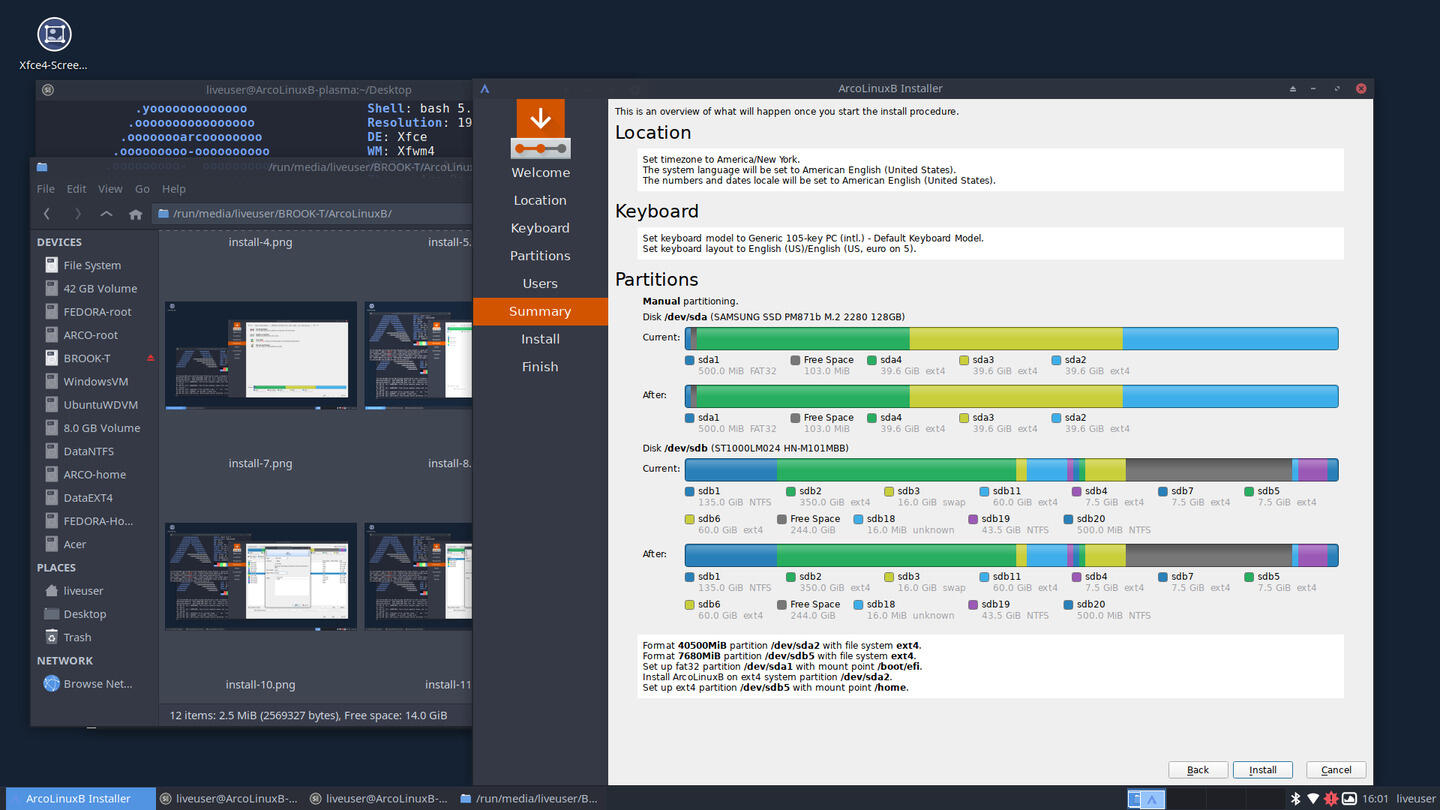The height and width of the screenshot is (810, 1440).
Task: Select the Summary step in installer sidebar
Action: [540, 311]
